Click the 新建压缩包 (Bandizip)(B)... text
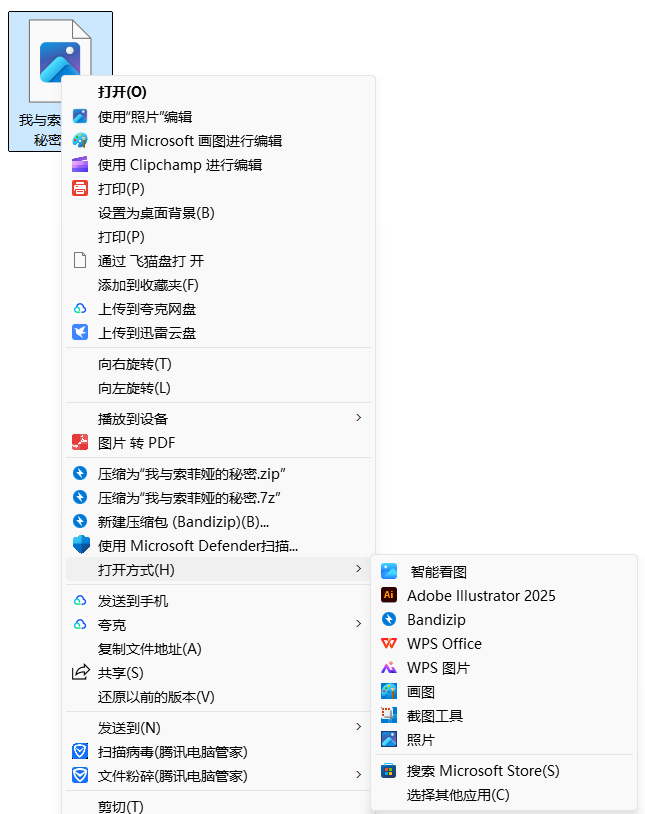 point(183,522)
